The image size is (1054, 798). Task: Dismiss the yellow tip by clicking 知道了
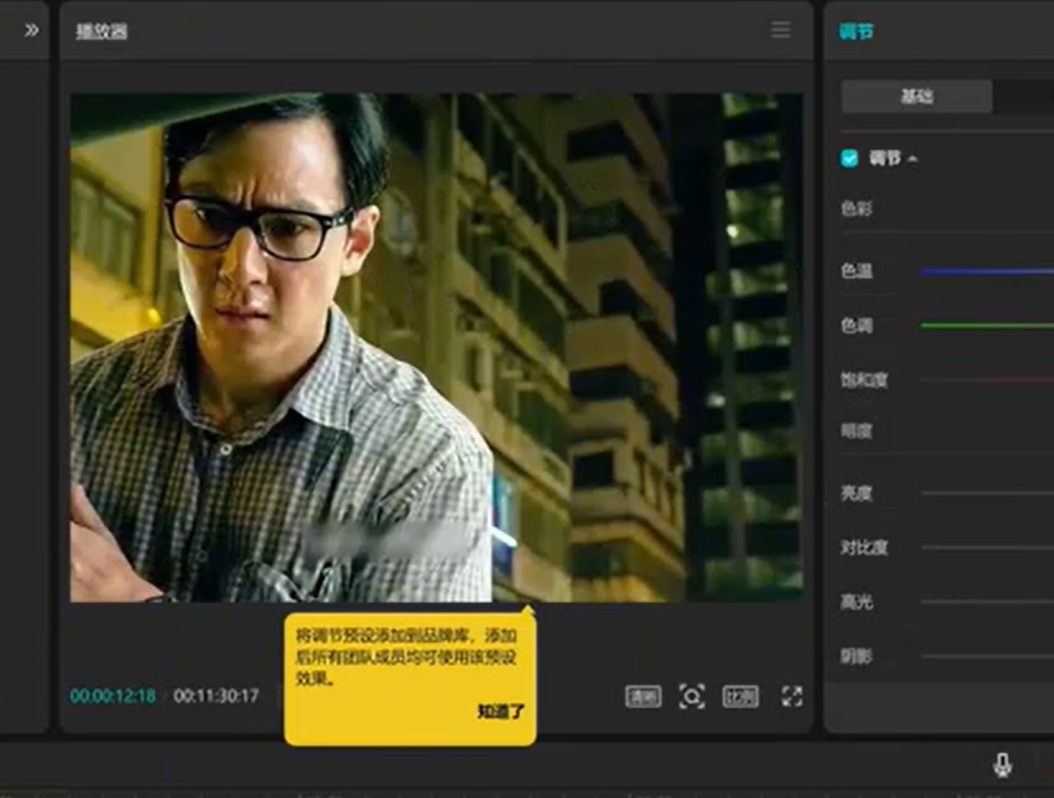click(501, 711)
